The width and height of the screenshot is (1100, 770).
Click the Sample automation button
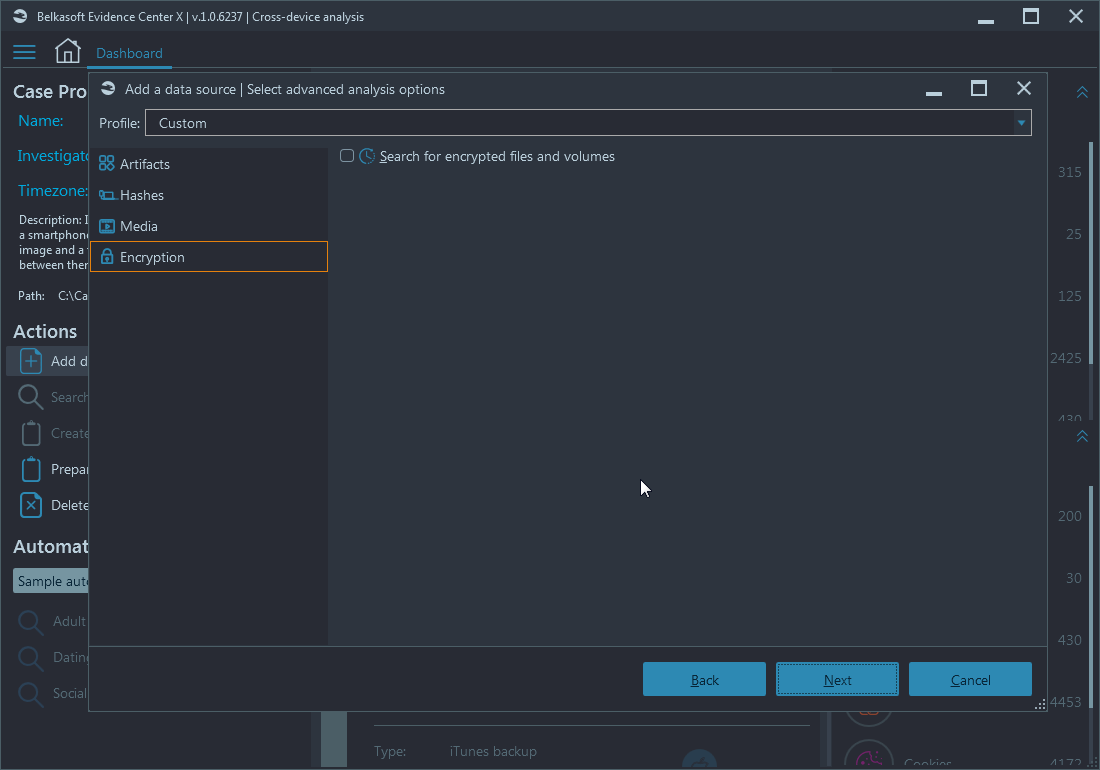(51, 581)
